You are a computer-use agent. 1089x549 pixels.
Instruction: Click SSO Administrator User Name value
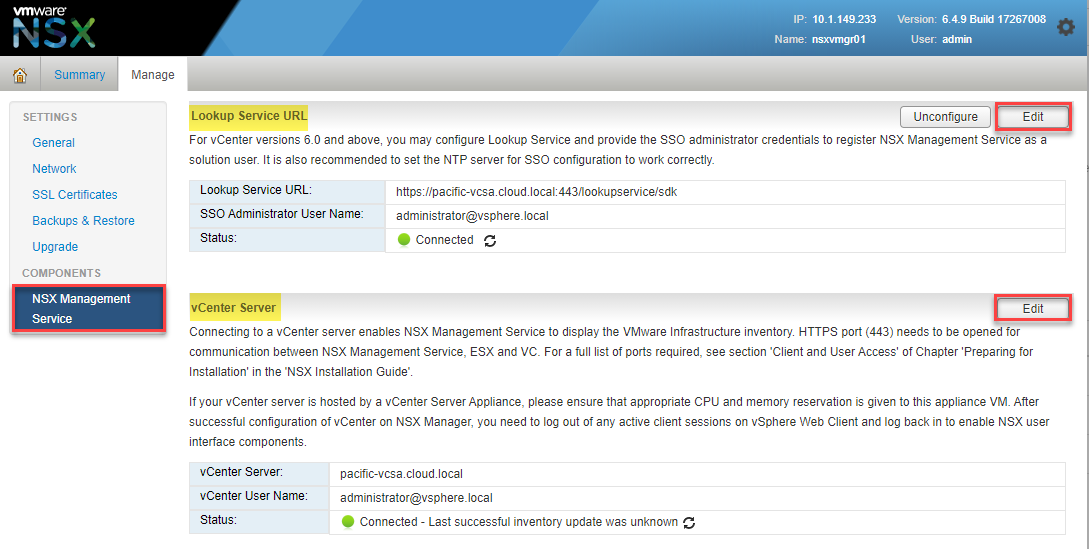coord(472,216)
